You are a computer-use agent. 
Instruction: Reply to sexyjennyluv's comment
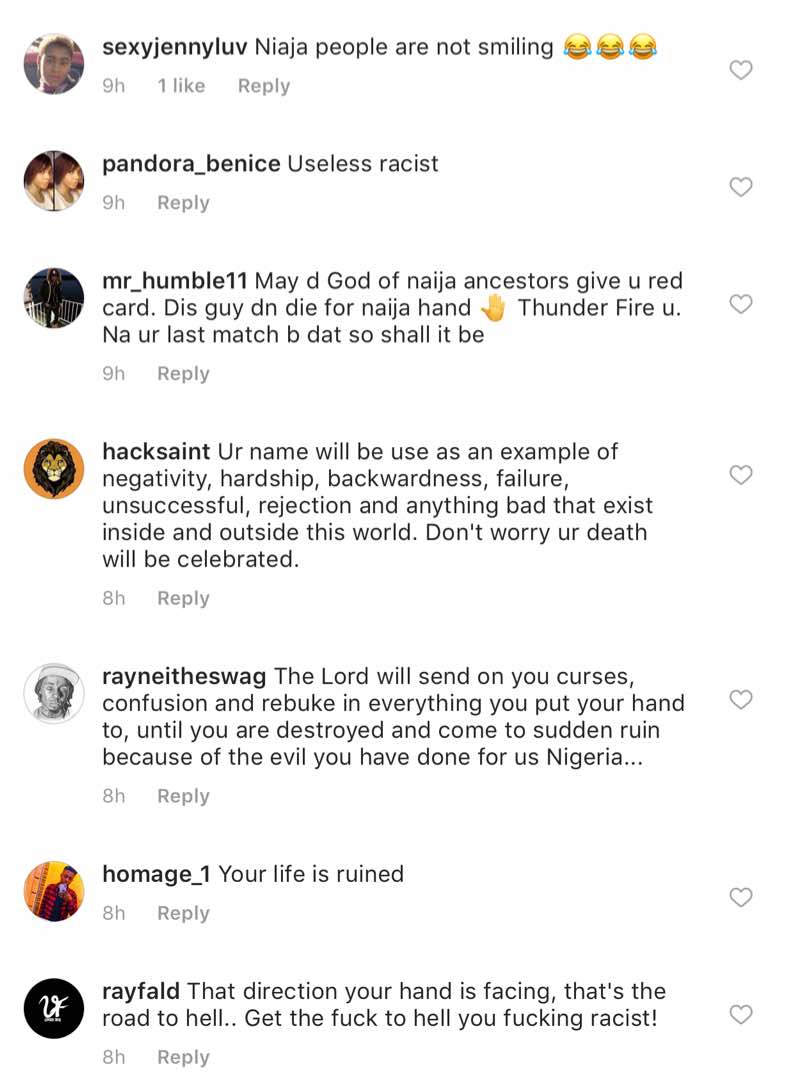pos(263,86)
